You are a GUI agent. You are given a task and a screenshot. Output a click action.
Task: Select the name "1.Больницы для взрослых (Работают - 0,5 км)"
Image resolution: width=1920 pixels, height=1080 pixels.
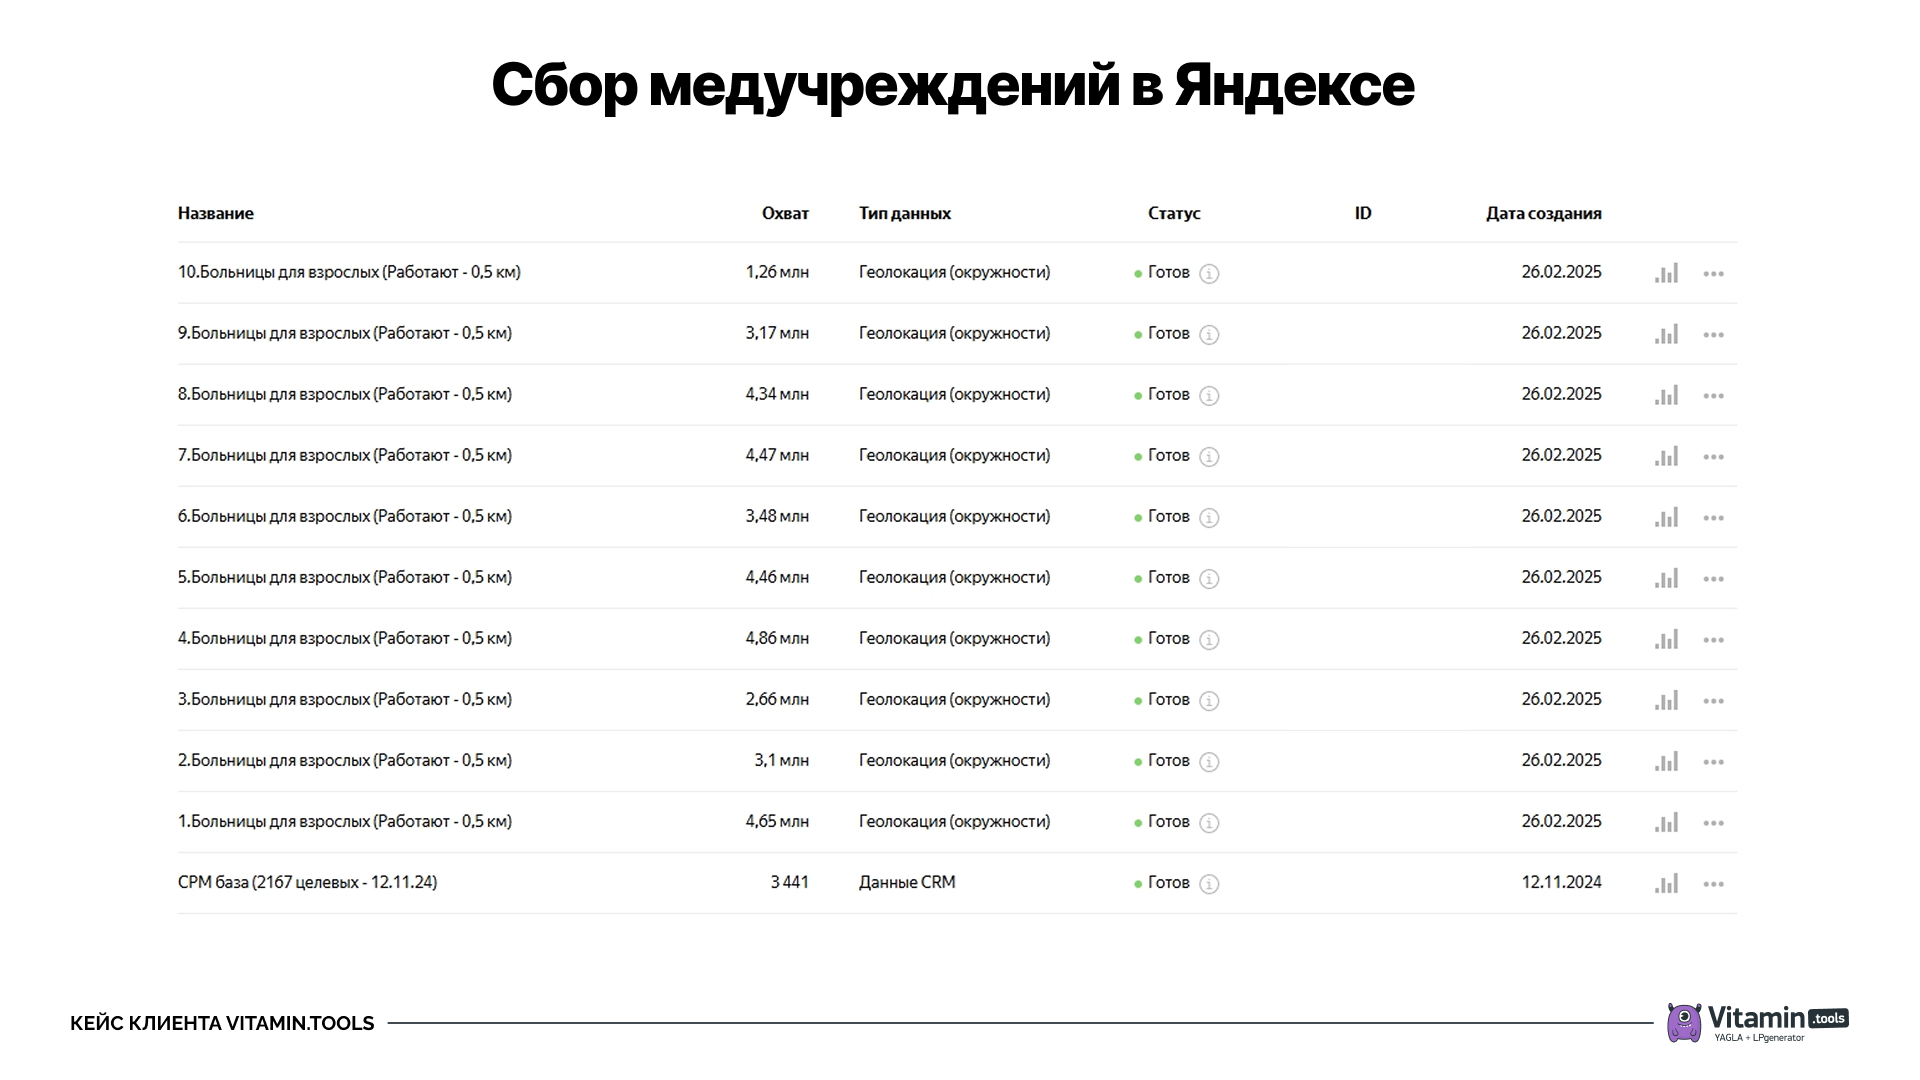[x=344, y=821]
